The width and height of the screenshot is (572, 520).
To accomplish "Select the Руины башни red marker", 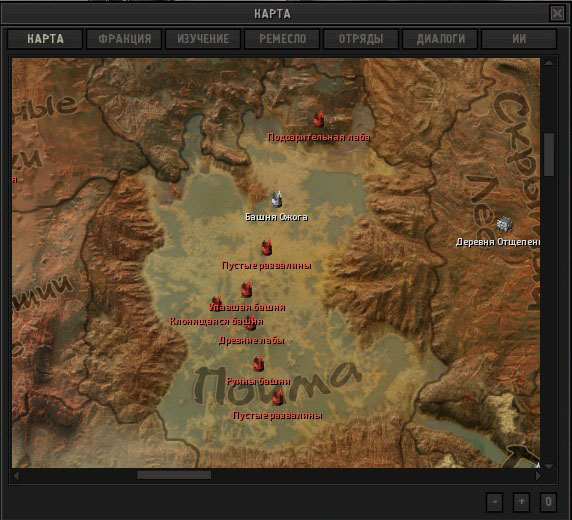I will [x=258, y=363].
